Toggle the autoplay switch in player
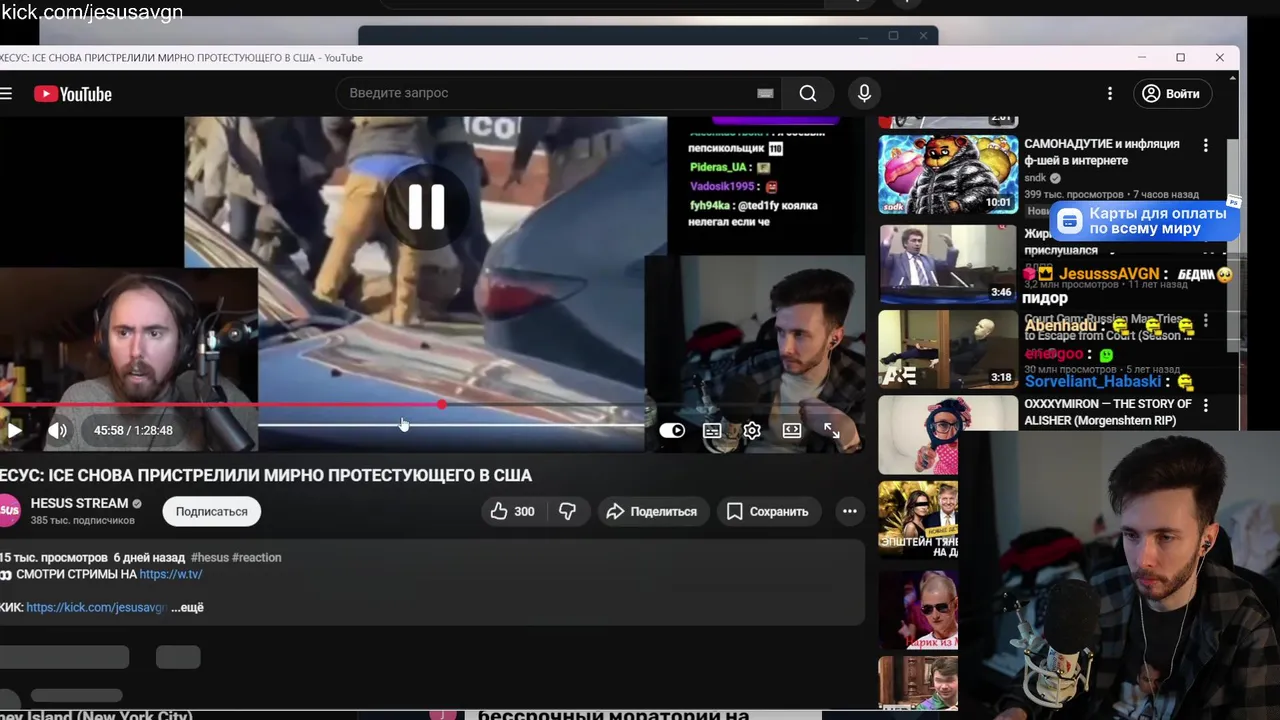 pos(672,430)
